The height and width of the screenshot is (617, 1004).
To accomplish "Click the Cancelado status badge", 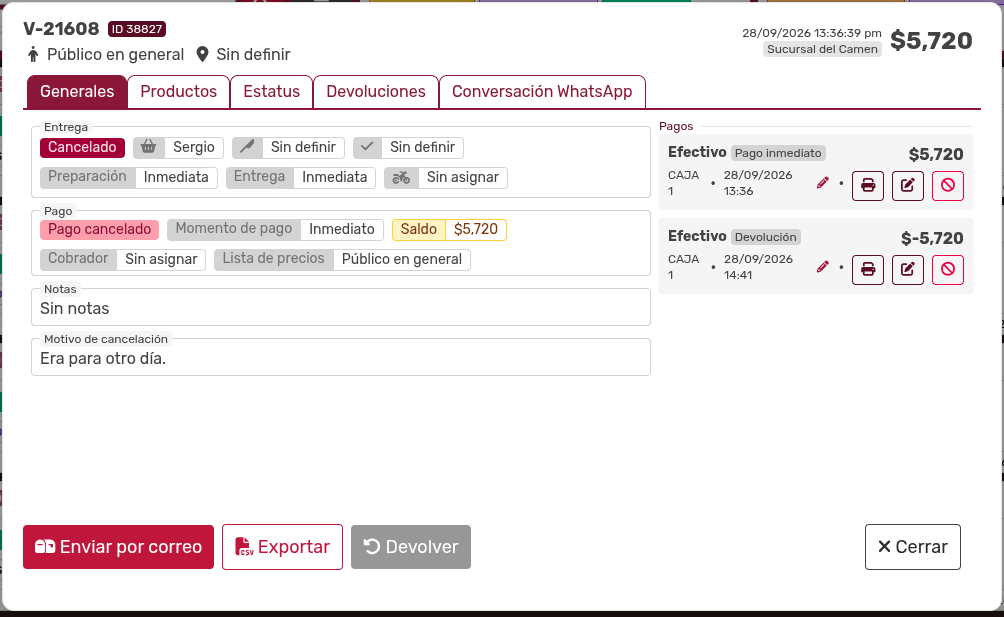I will pos(82,147).
